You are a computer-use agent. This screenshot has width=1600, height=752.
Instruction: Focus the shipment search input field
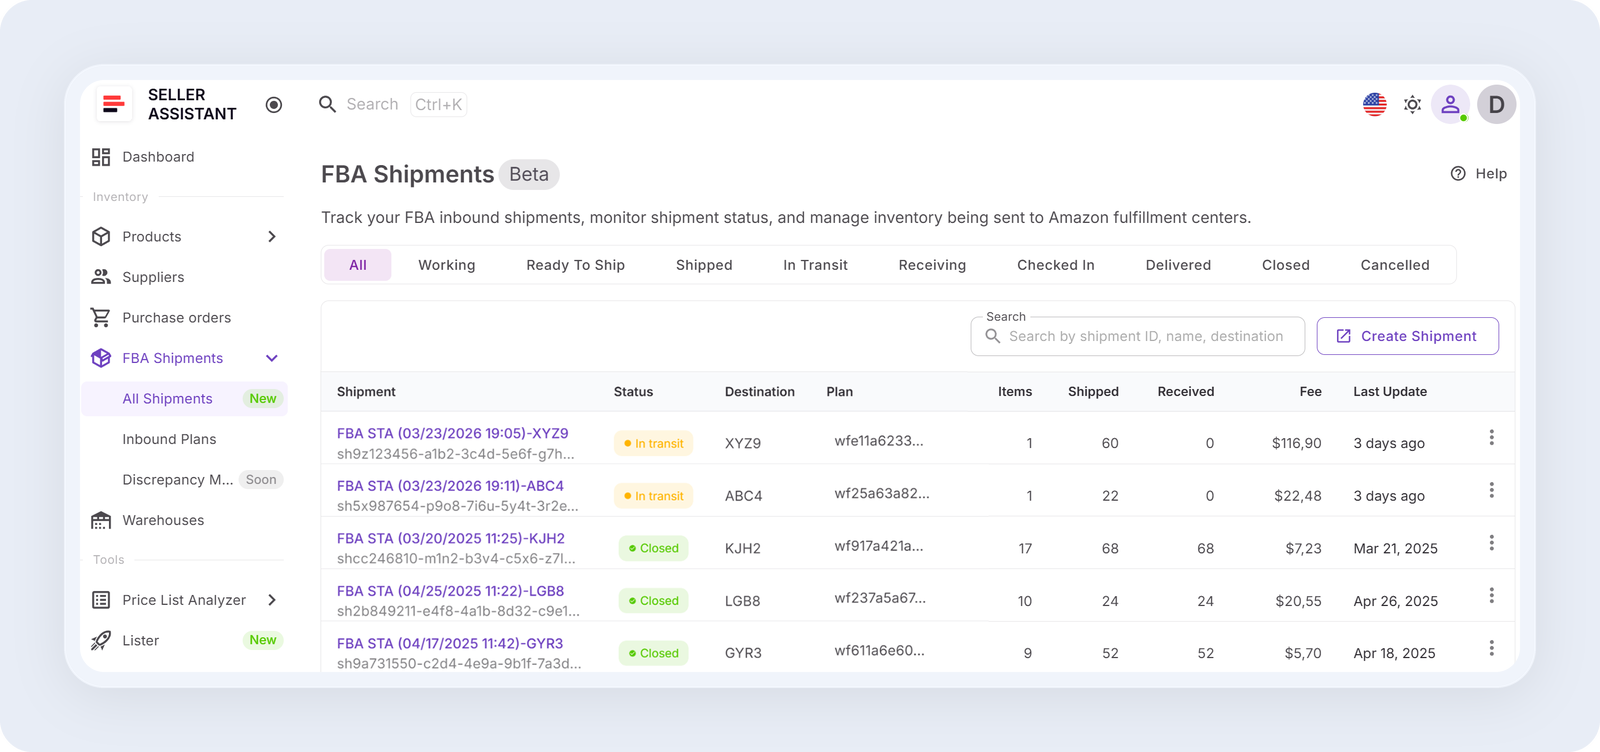tap(1138, 336)
